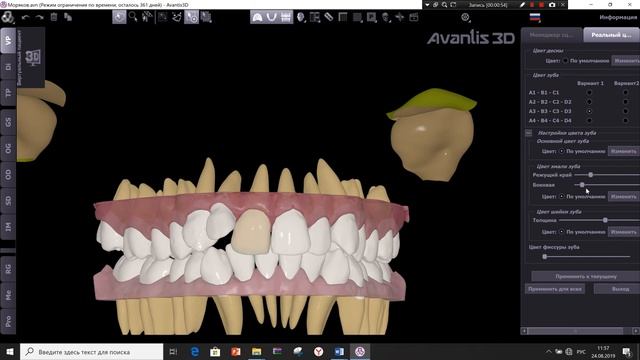Collapse the tooth color settings section
Screen dimensions: 640x360
click(x=529, y=133)
